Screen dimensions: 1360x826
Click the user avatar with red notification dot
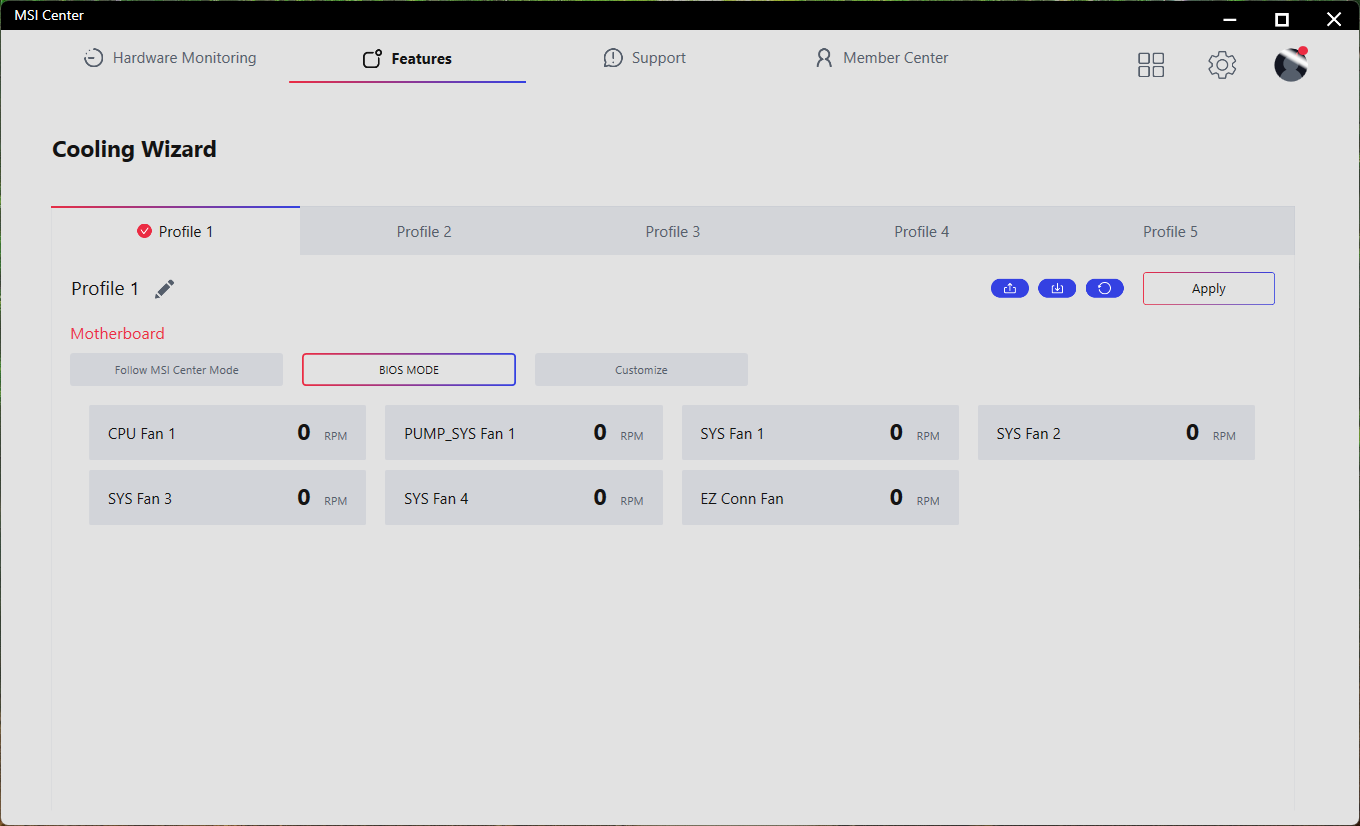(x=1291, y=64)
